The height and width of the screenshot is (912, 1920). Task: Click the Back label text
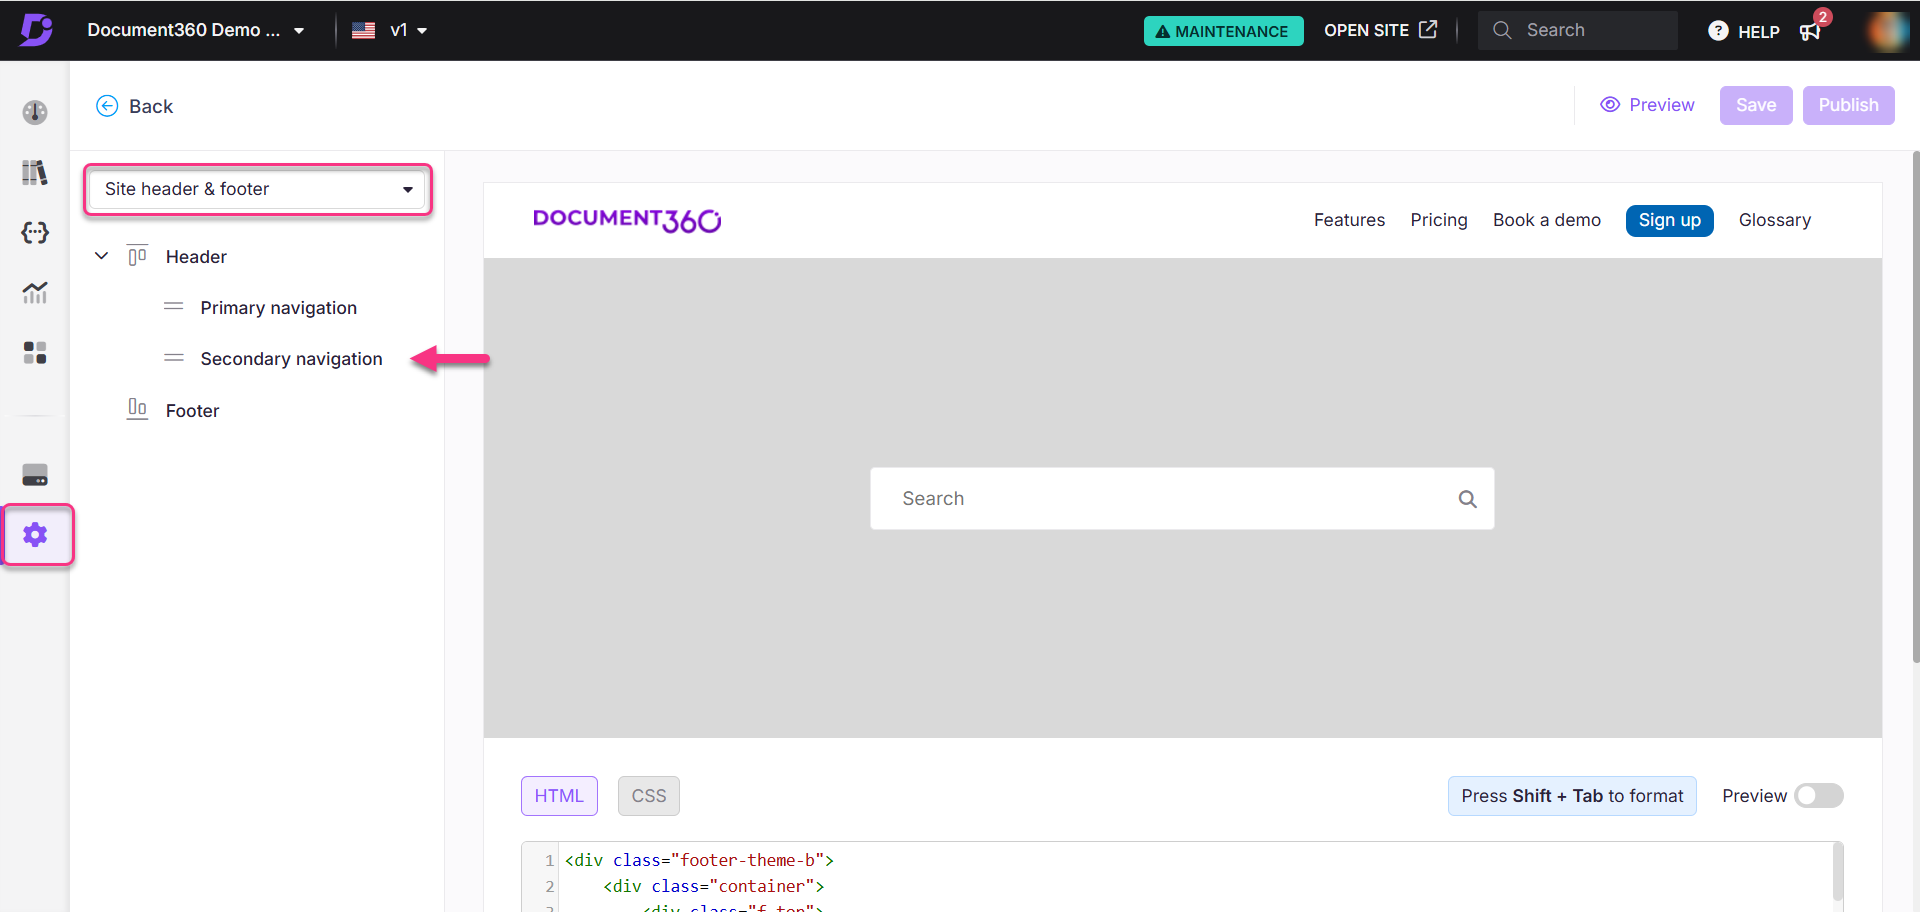[x=151, y=106]
